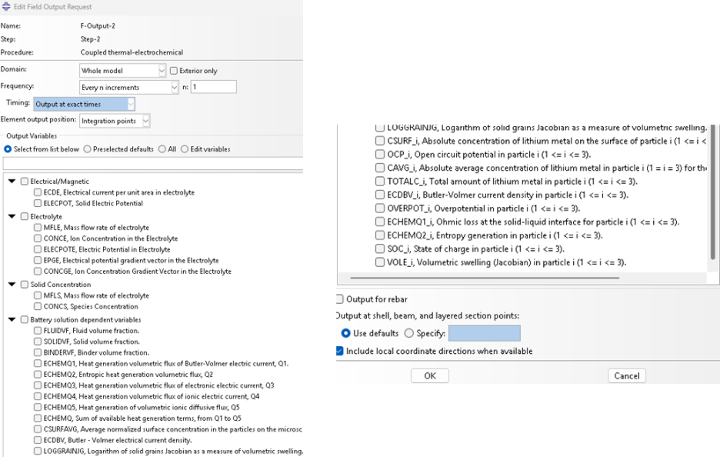Enable OCP_i Open circuit potential
This screenshot has height=458, width=720.
pos(380,154)
